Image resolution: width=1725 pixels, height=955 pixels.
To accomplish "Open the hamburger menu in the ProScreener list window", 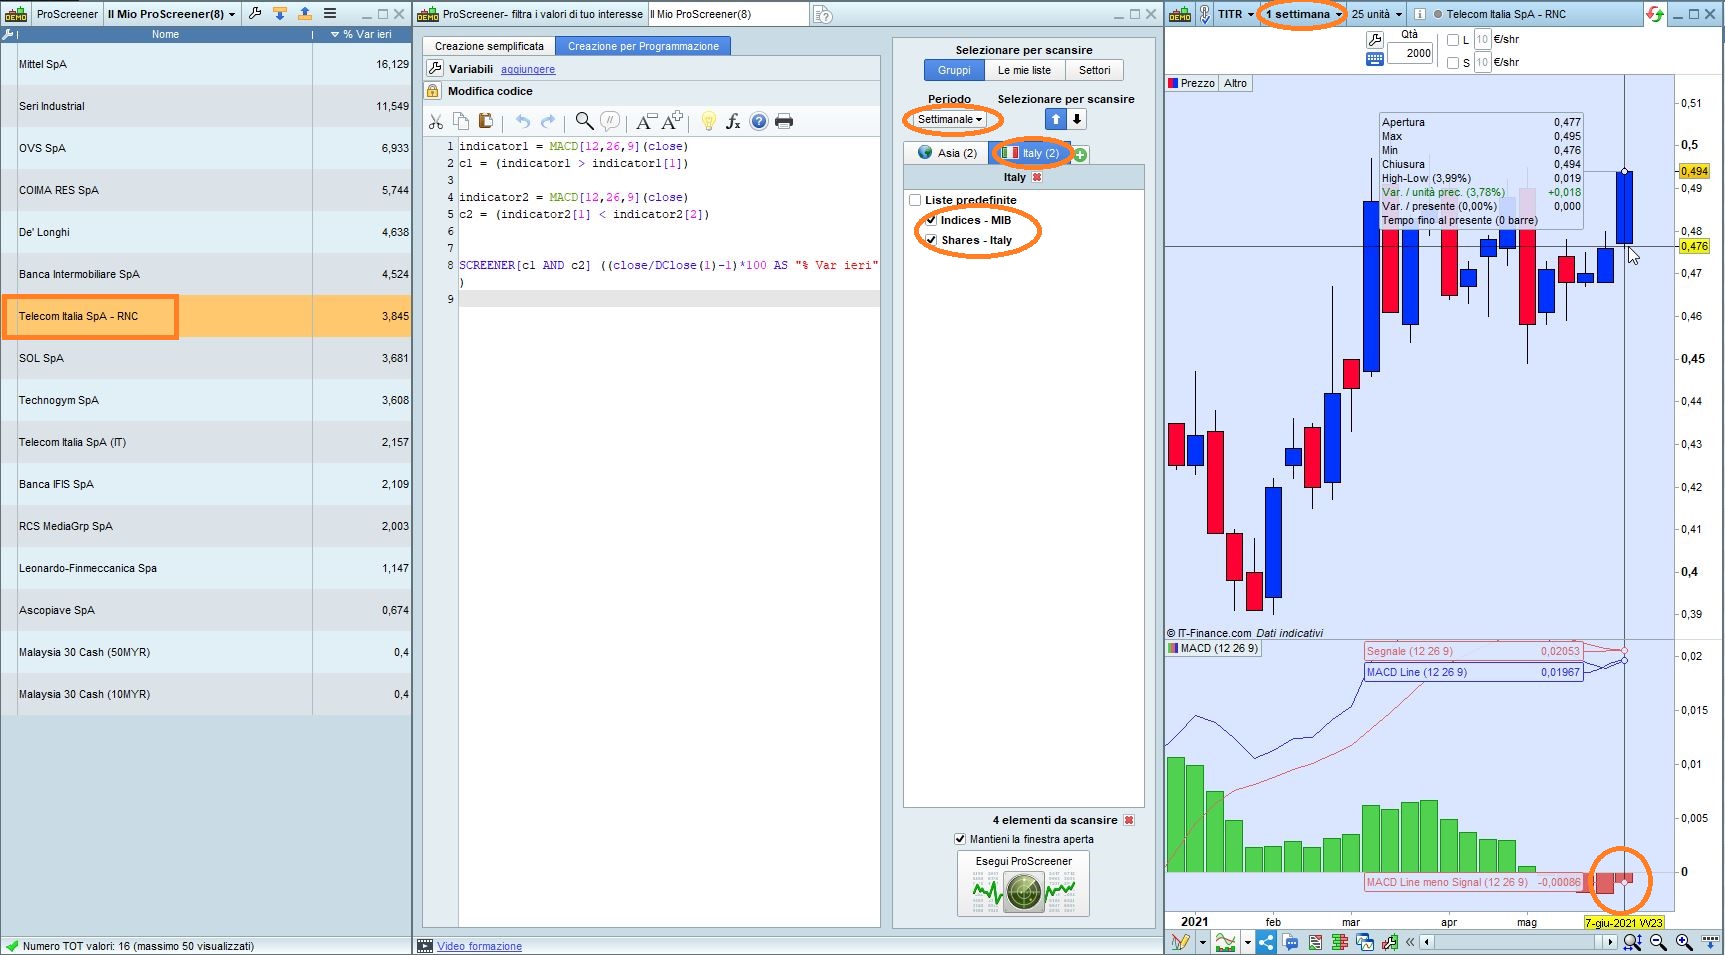I will point(330,14).
